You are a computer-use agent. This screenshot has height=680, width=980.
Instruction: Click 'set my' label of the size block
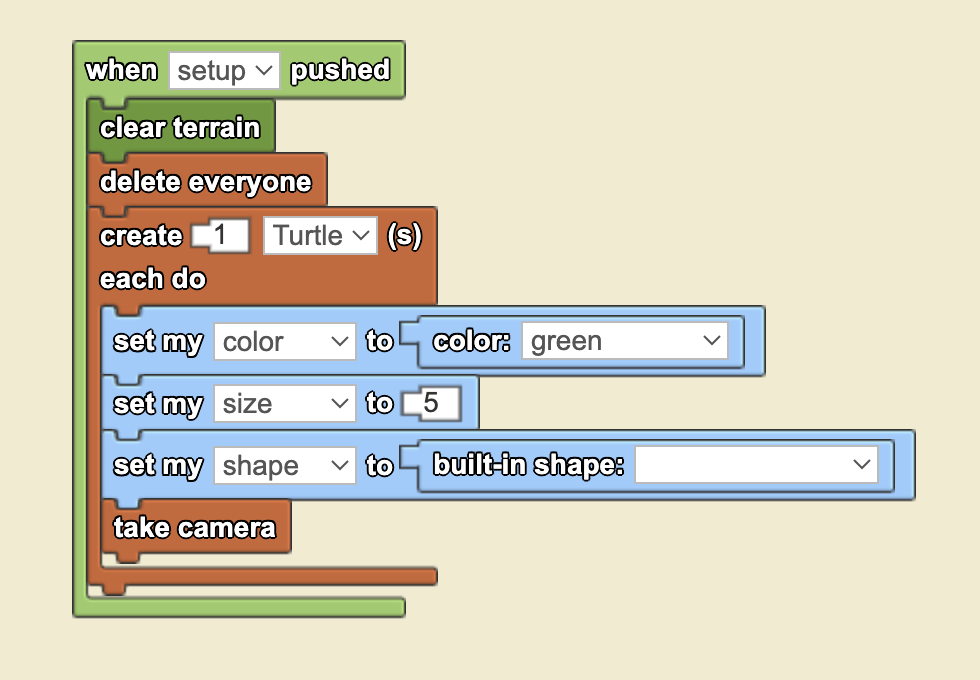click(158, 404)
